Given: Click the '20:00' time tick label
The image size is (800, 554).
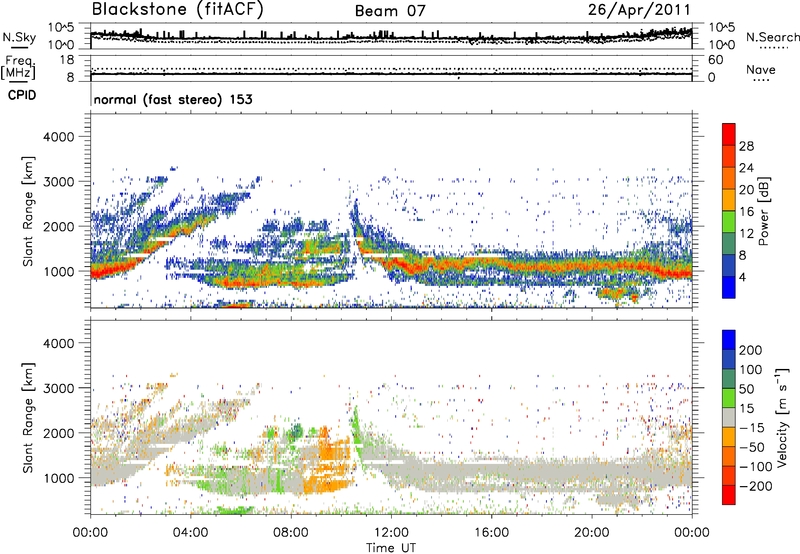Looking at the screenshot, I should [x=592, y=533].
